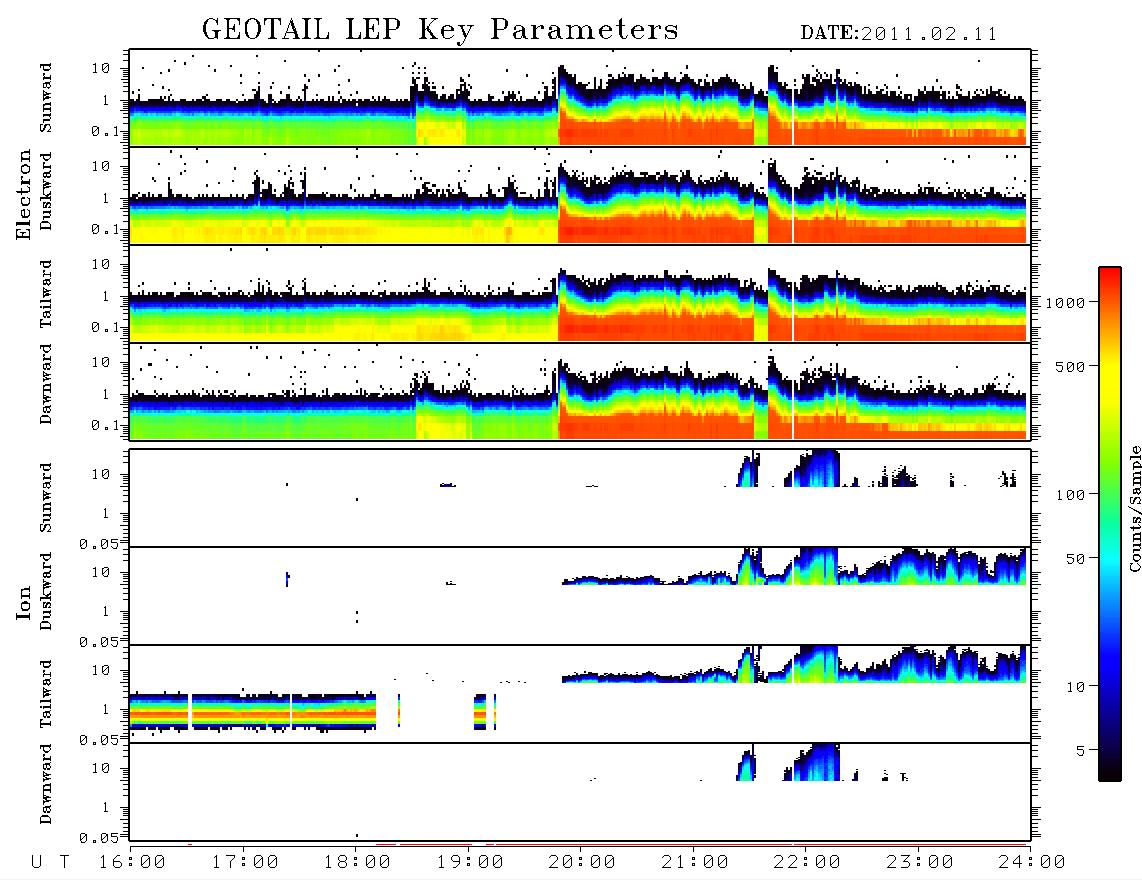Click the DATE:2011.02.11 label
This screenshot has width=1142, height=880.
point(899,34)
